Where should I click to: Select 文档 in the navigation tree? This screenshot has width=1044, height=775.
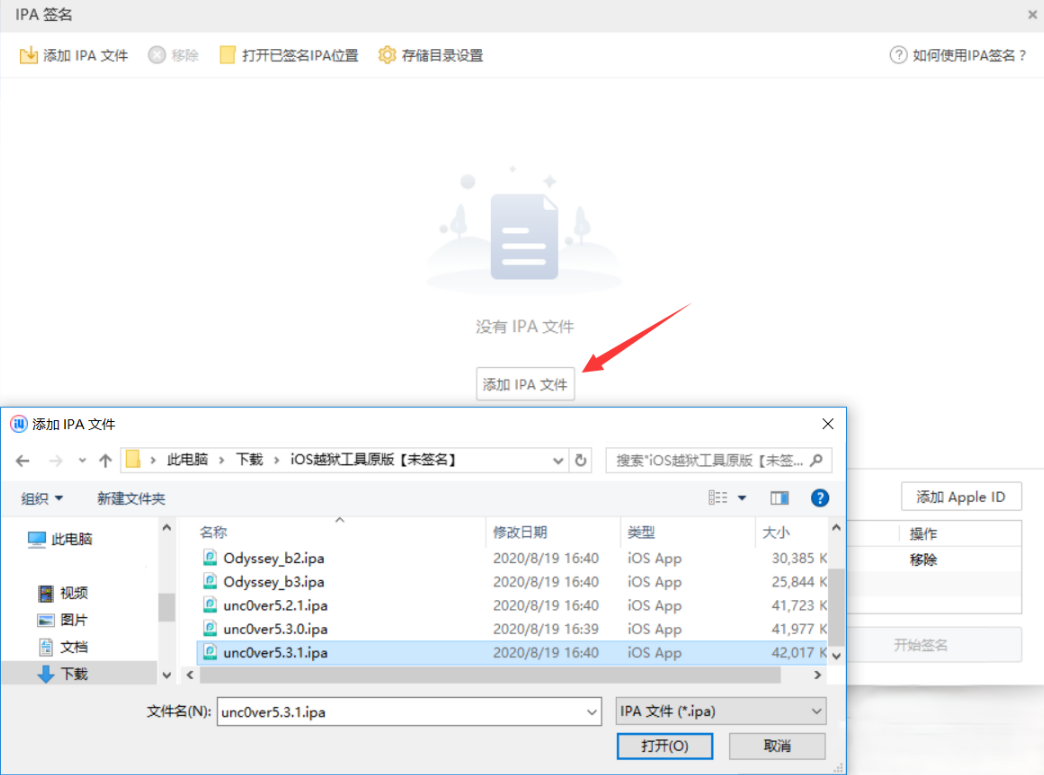(63, 647)
